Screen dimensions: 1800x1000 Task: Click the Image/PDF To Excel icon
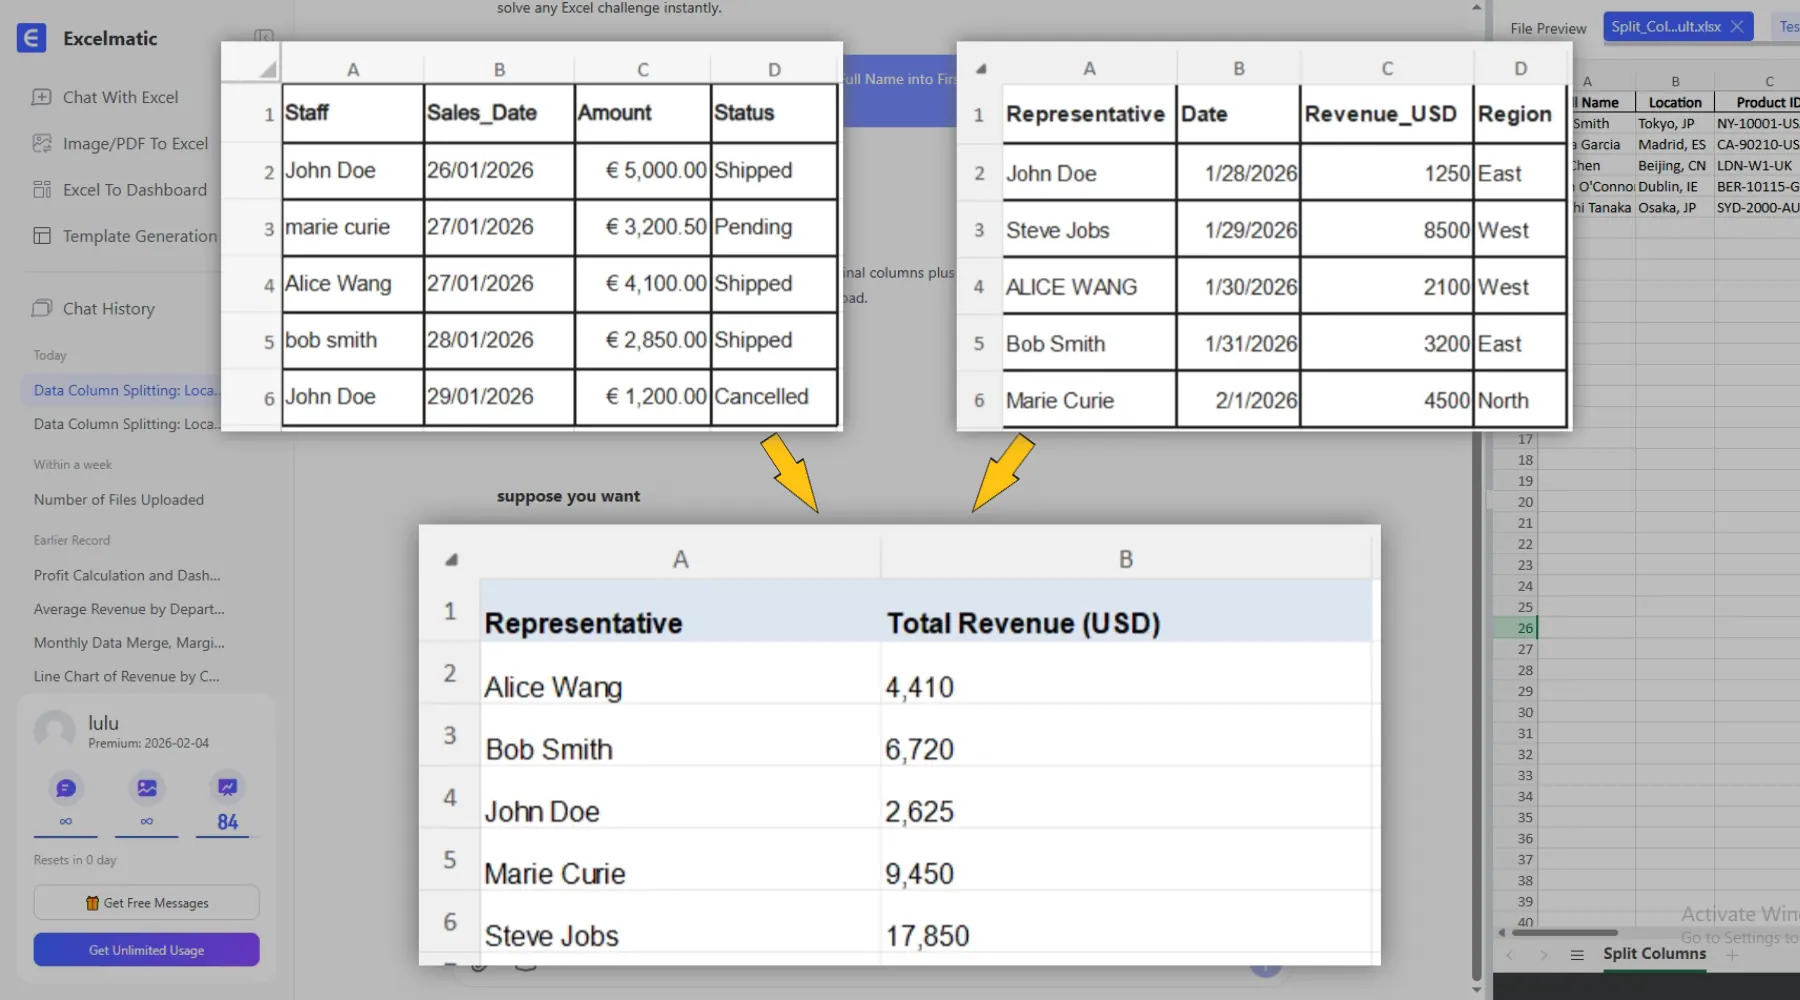[41, 143]
